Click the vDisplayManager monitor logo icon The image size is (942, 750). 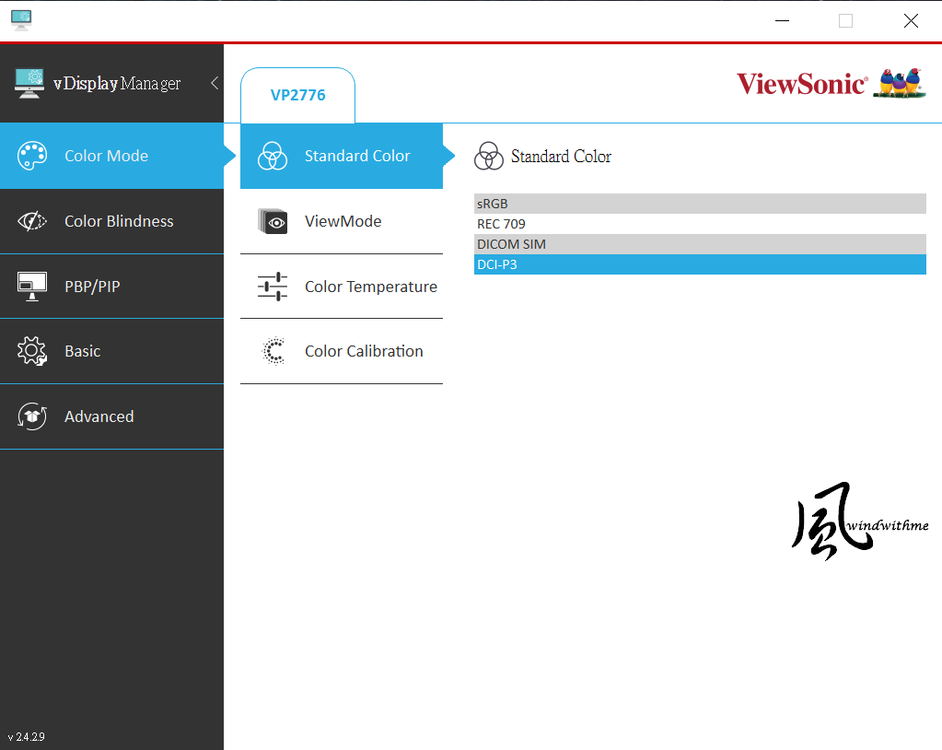29,82
